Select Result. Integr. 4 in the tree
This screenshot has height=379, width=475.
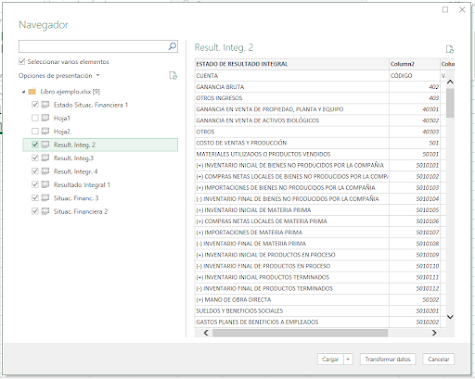(76, 171)
